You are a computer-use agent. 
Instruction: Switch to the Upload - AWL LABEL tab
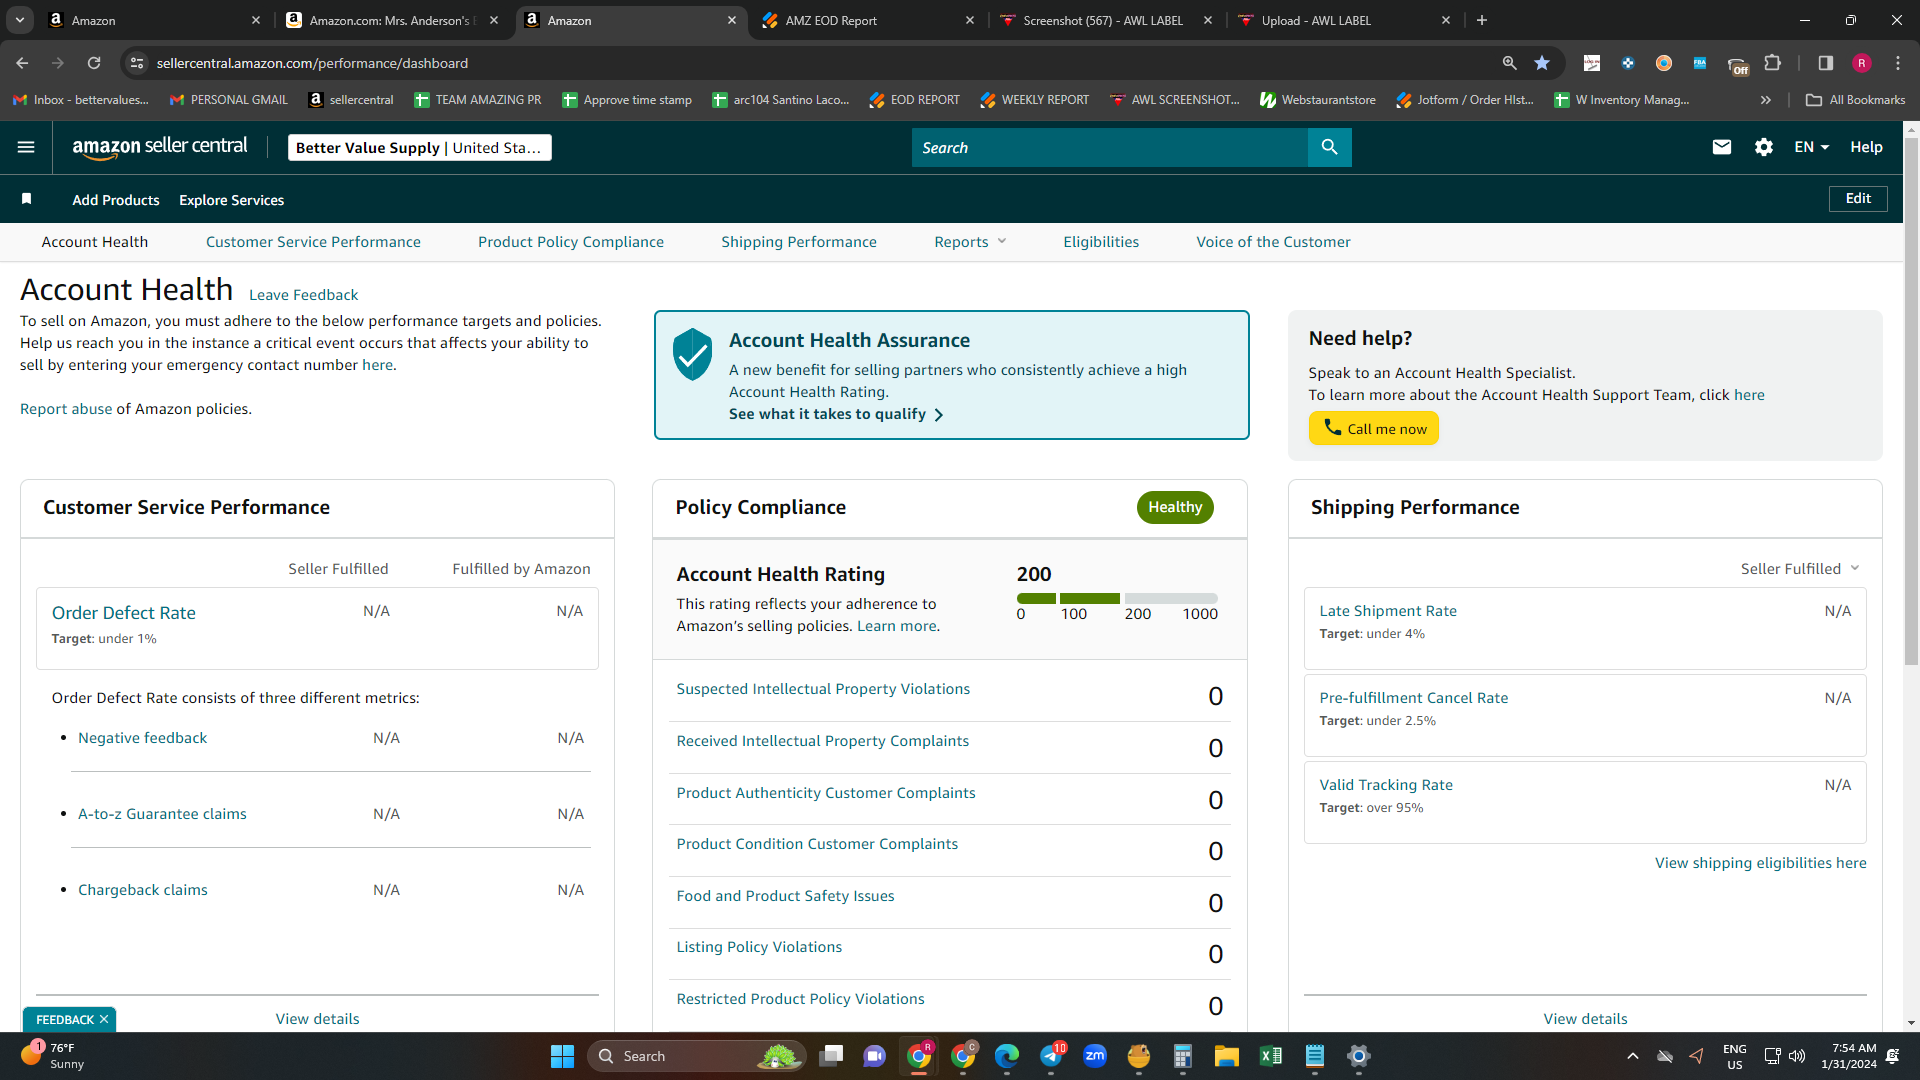[1343, 20]
